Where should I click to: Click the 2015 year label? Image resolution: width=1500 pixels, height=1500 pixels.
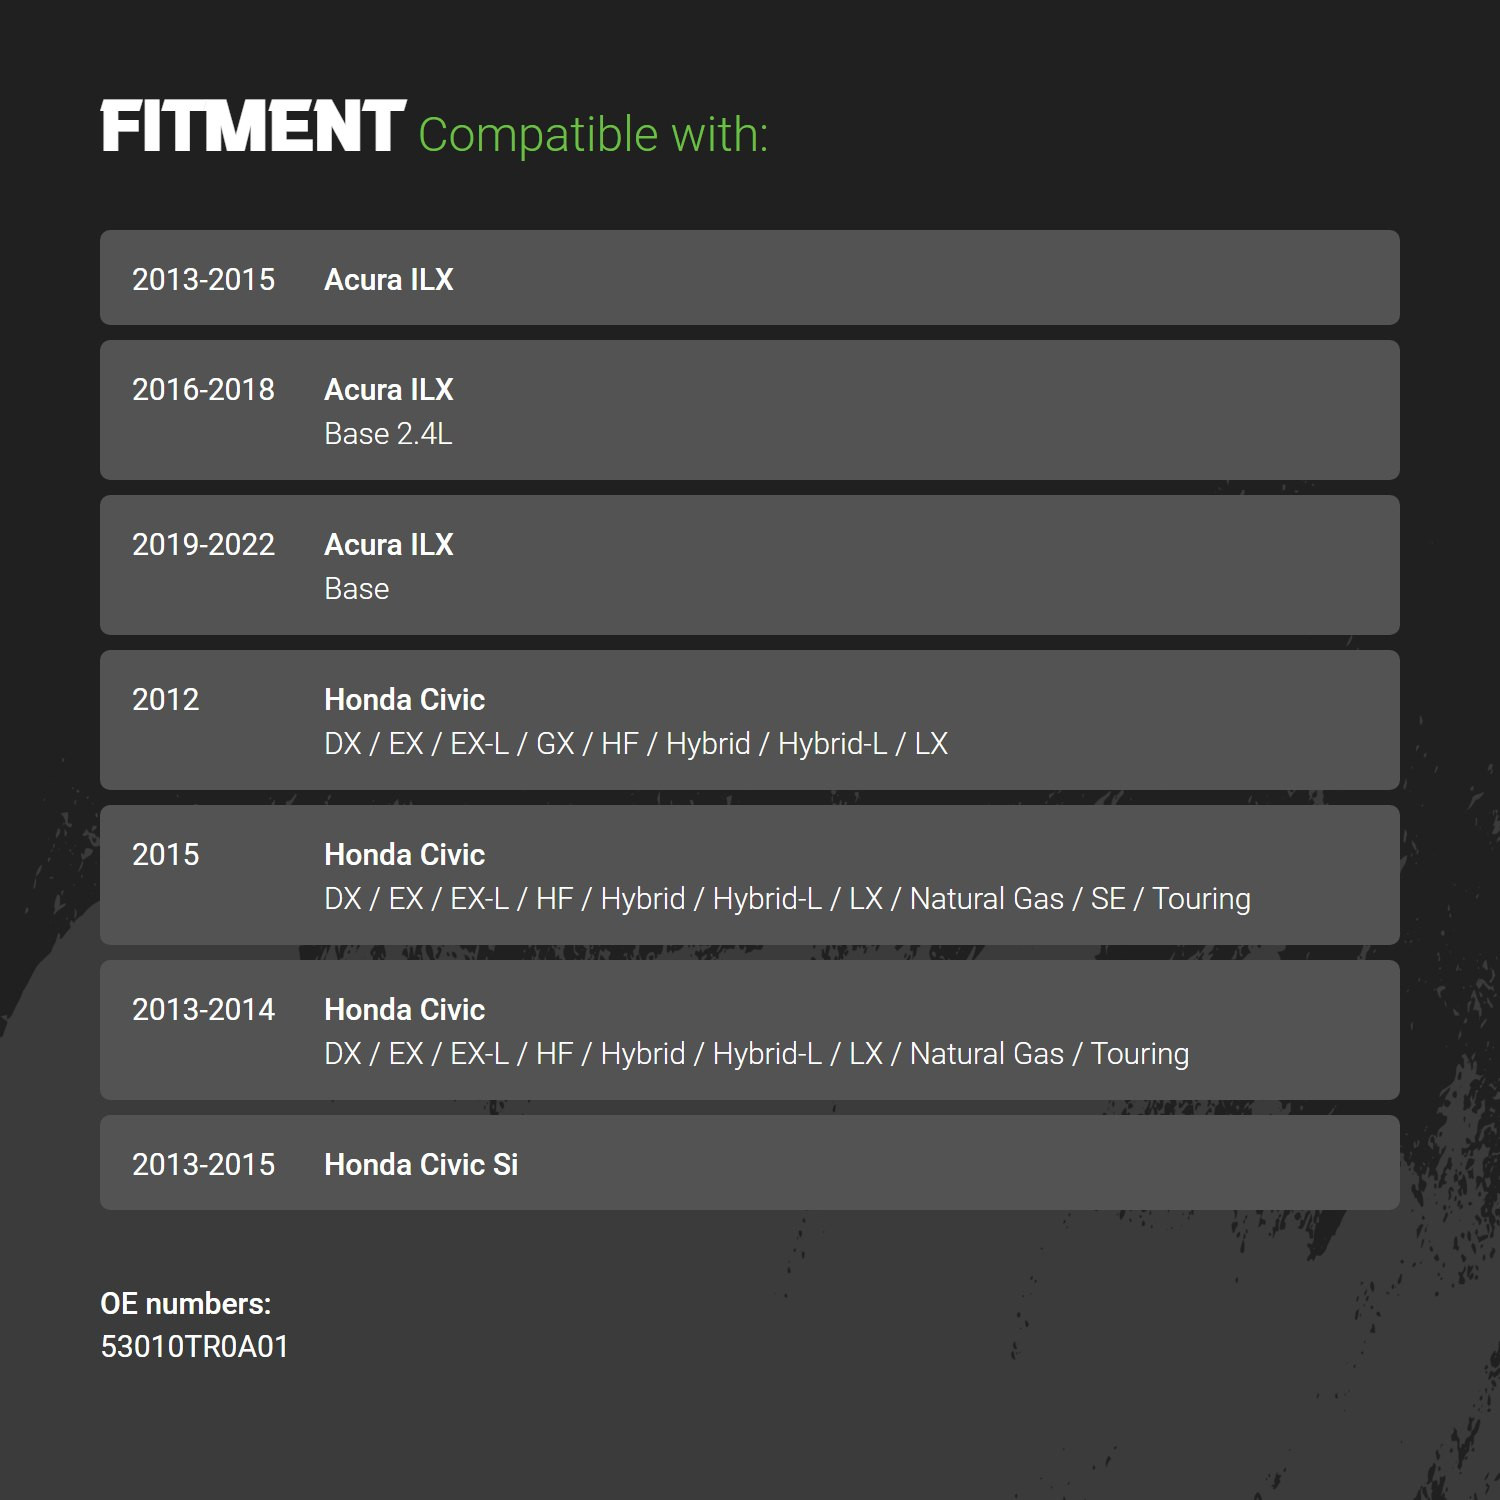point(166,854)
